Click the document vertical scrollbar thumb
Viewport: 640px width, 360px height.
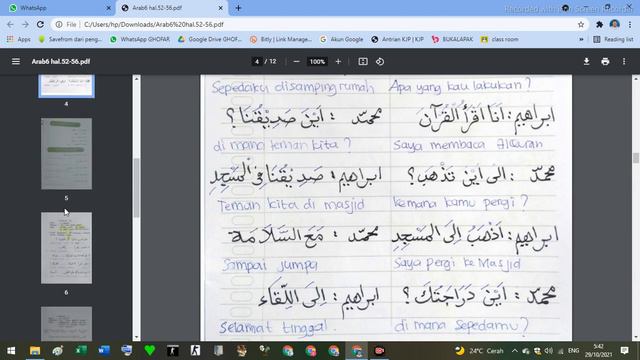click(x=636, y=158)
